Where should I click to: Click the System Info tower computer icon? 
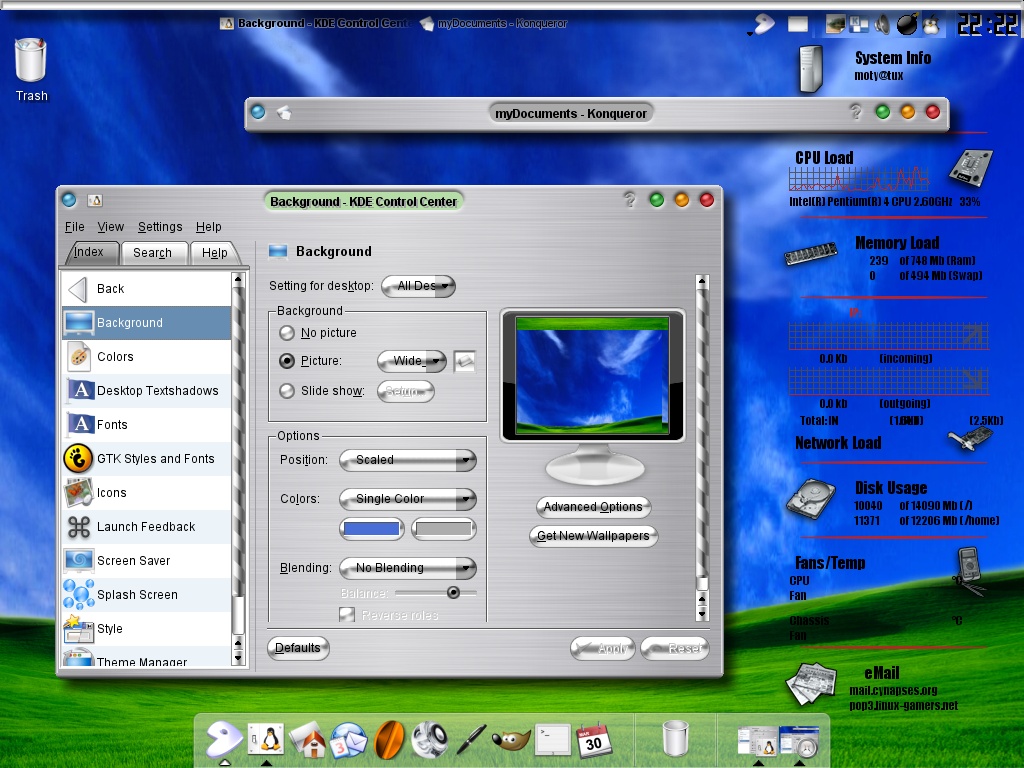coord(810,68)
